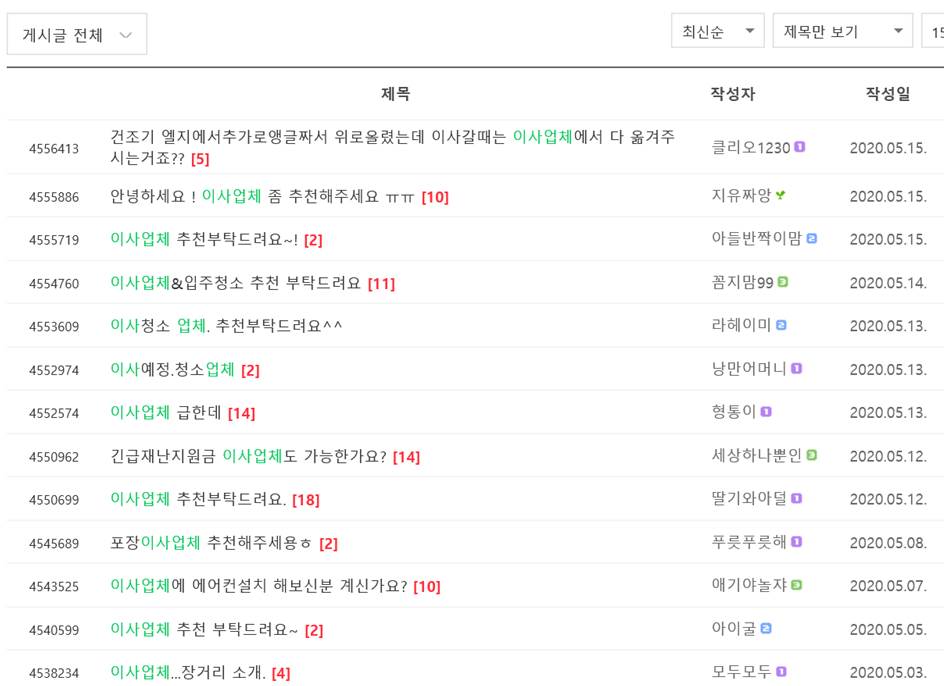This screenshot has width=944, height=686.
Task: Click level badge next to 애기야놀자
Action: point(796,585)
